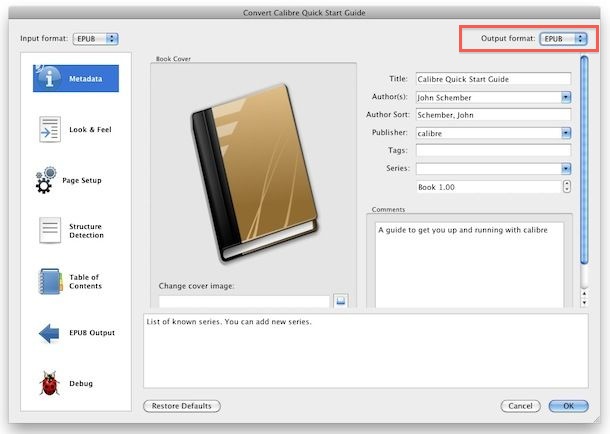Click the "Book Cover" group label

point(173,59)
